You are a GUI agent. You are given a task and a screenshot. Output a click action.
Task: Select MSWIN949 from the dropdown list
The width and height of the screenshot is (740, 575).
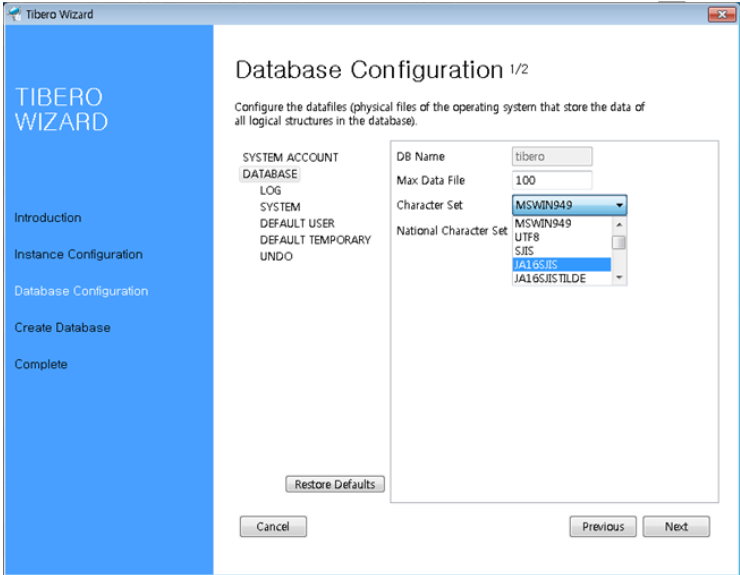pyautogui.click(x=562, y=223)
